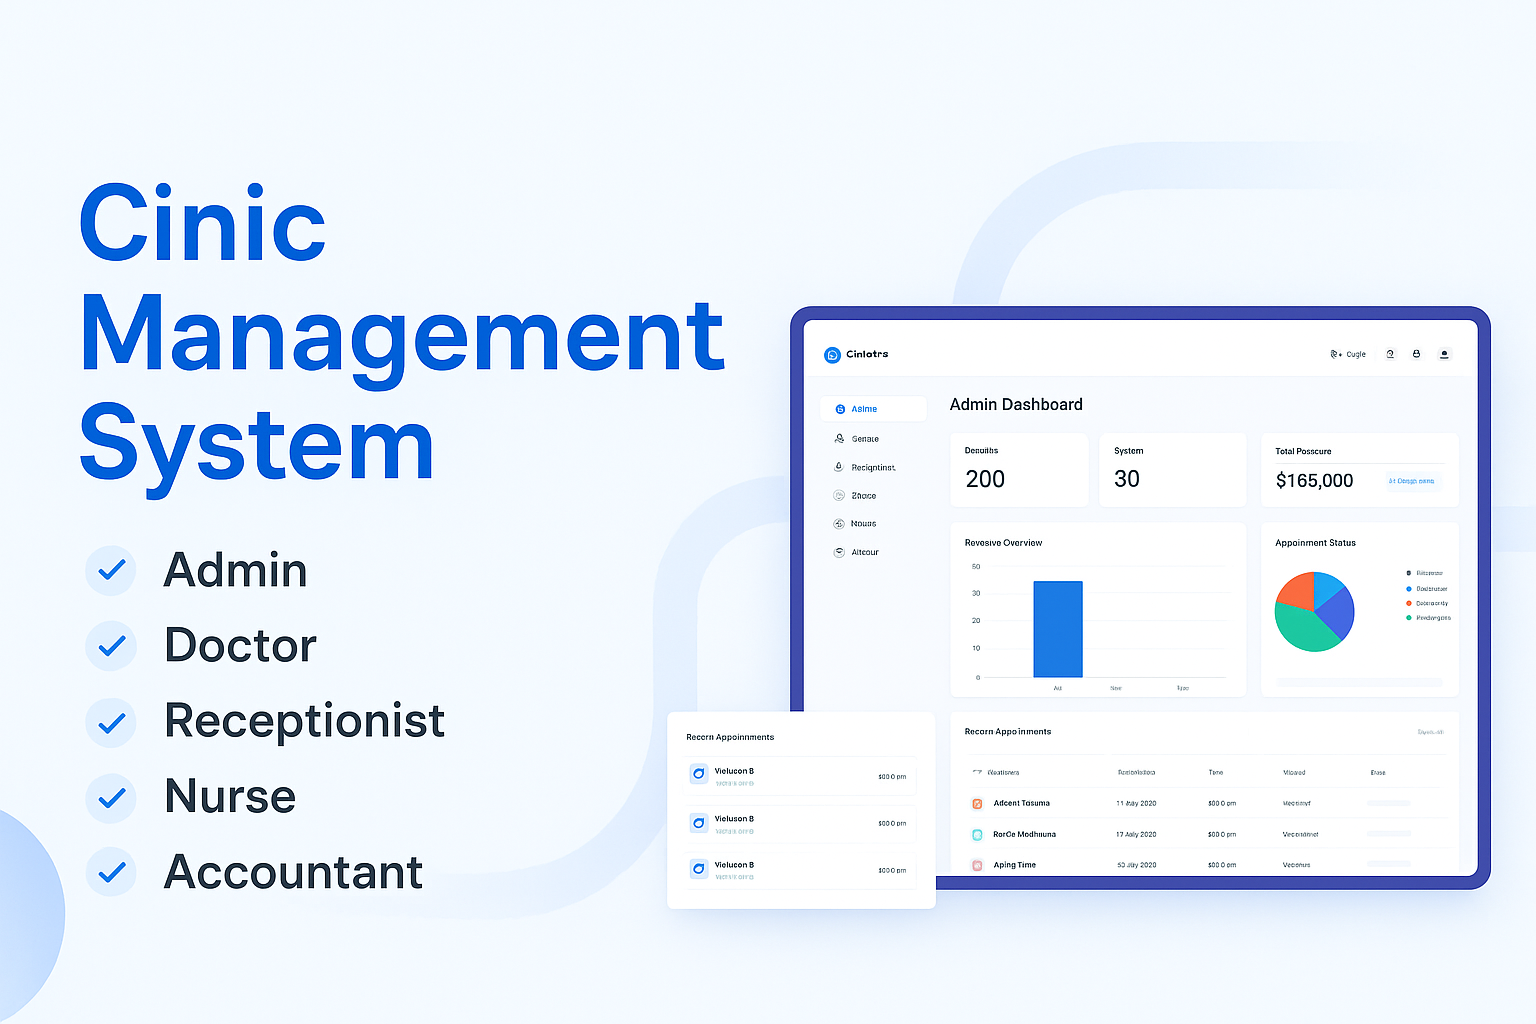Select the Nouas item in sidebar
This screenshot has height=1024, width=1536.
(x=863, y=524)
